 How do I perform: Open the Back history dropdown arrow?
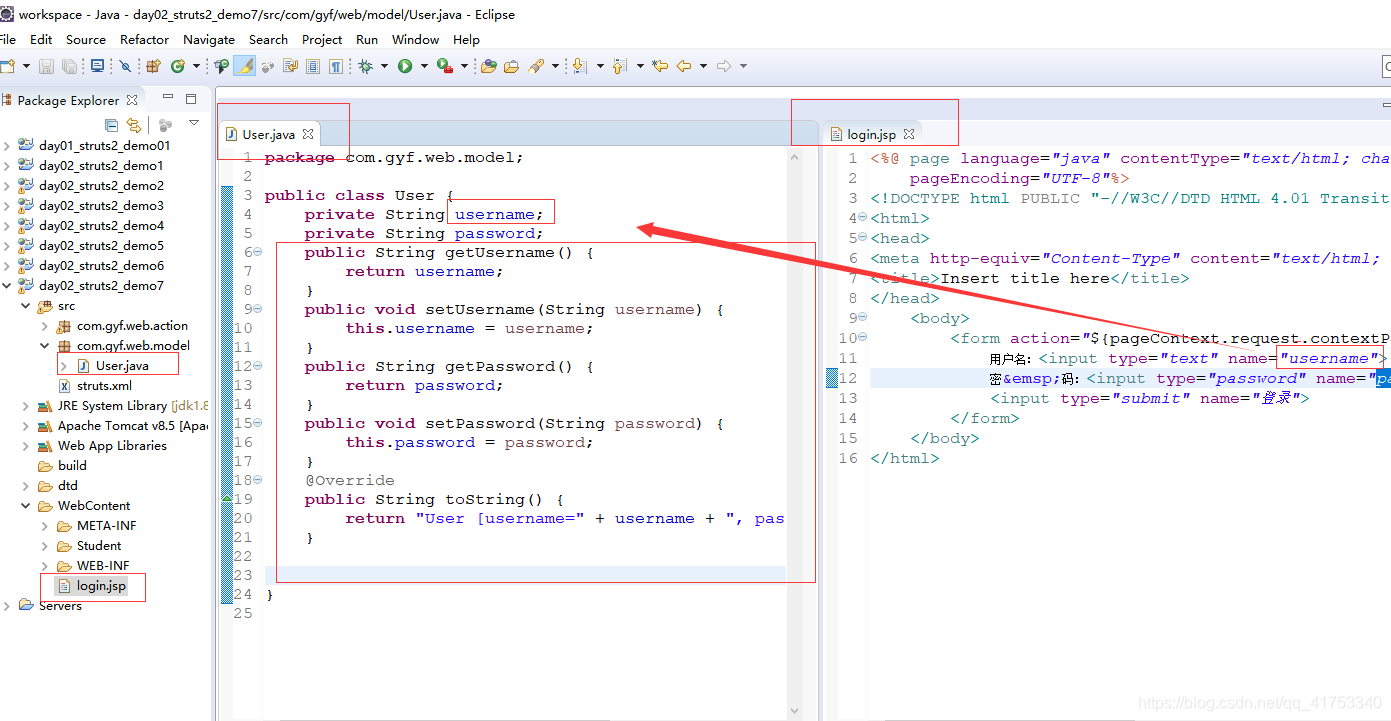tap(703, 67)
